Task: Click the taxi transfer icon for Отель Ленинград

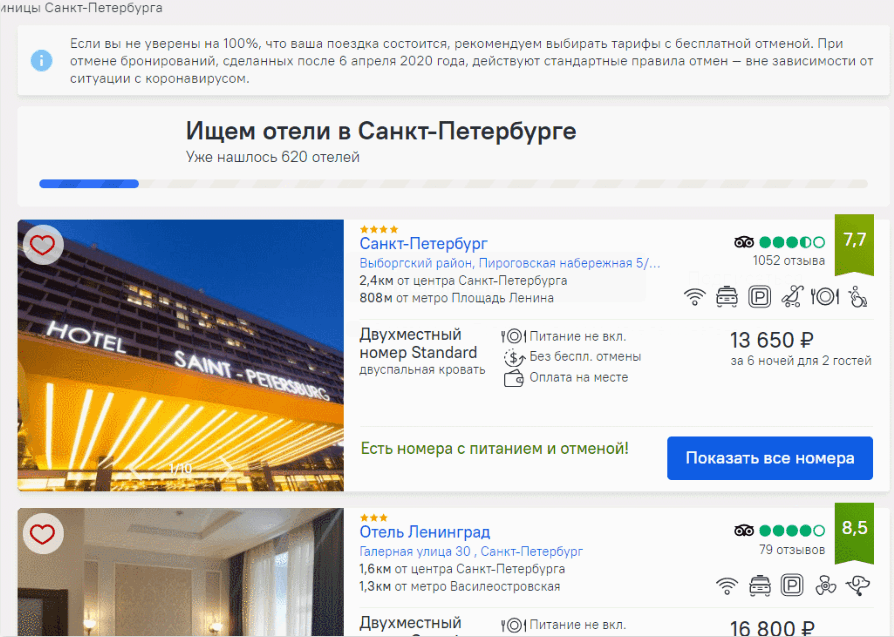Action: 759,586
